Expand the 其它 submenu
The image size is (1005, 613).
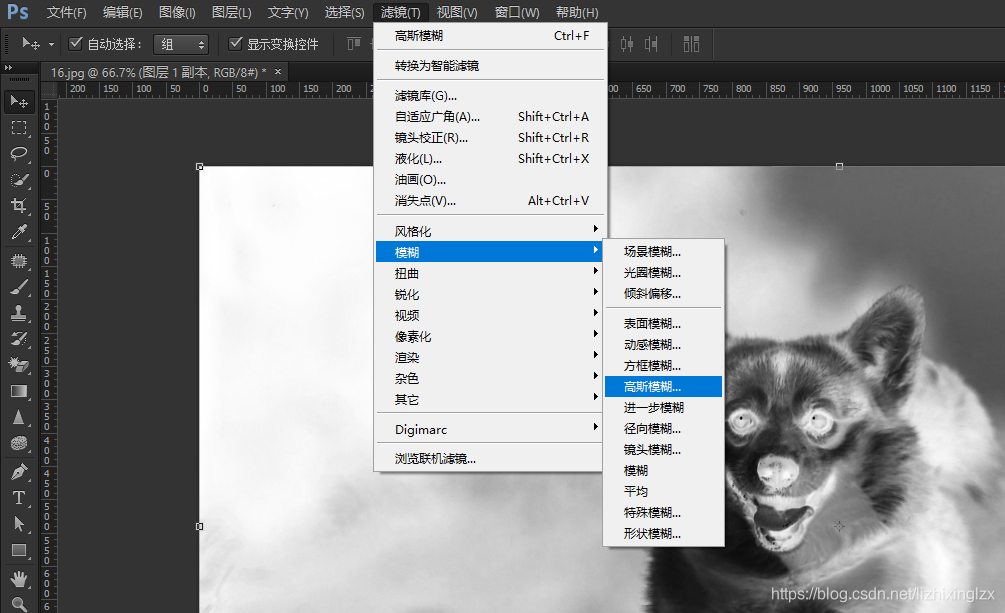pos(488,399)
